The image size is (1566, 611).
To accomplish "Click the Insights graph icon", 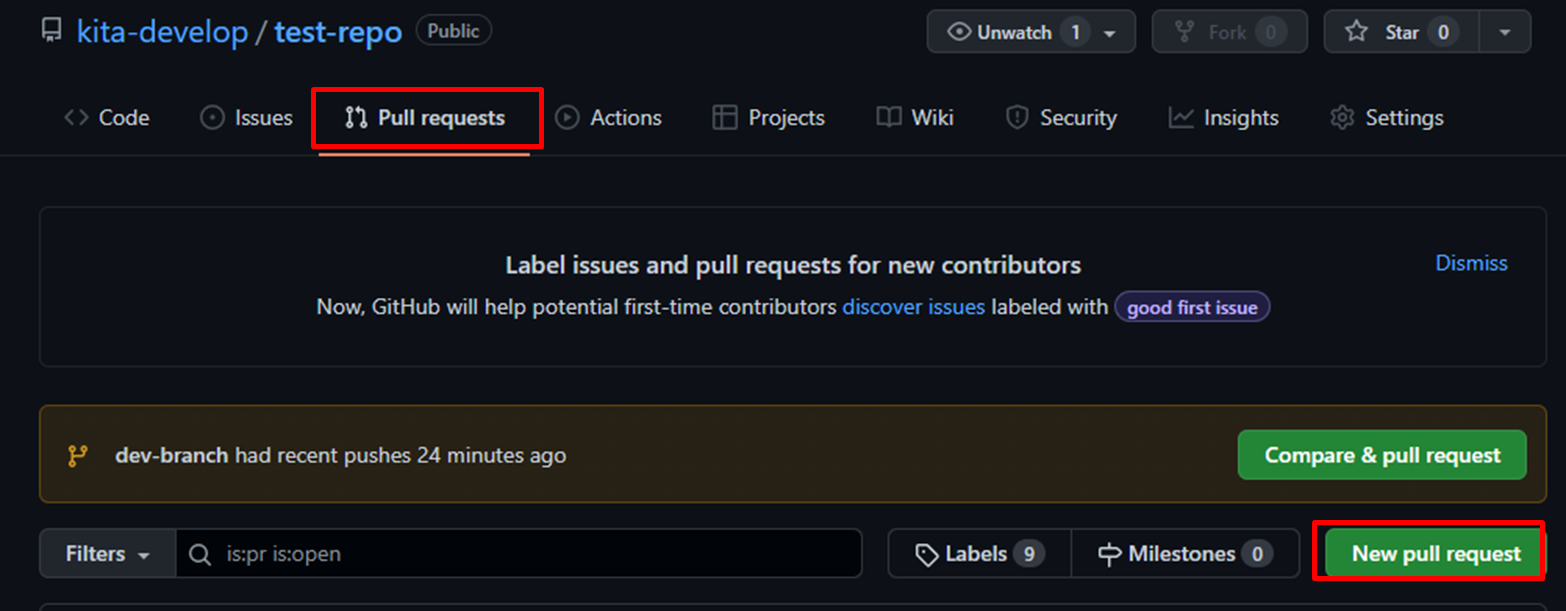I will coord(1181,117).
